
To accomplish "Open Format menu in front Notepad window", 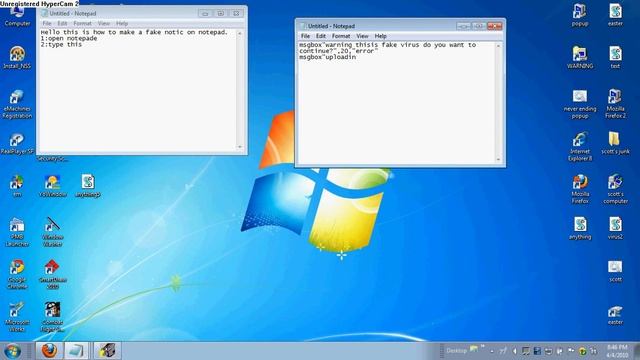I will pos(341,36).
